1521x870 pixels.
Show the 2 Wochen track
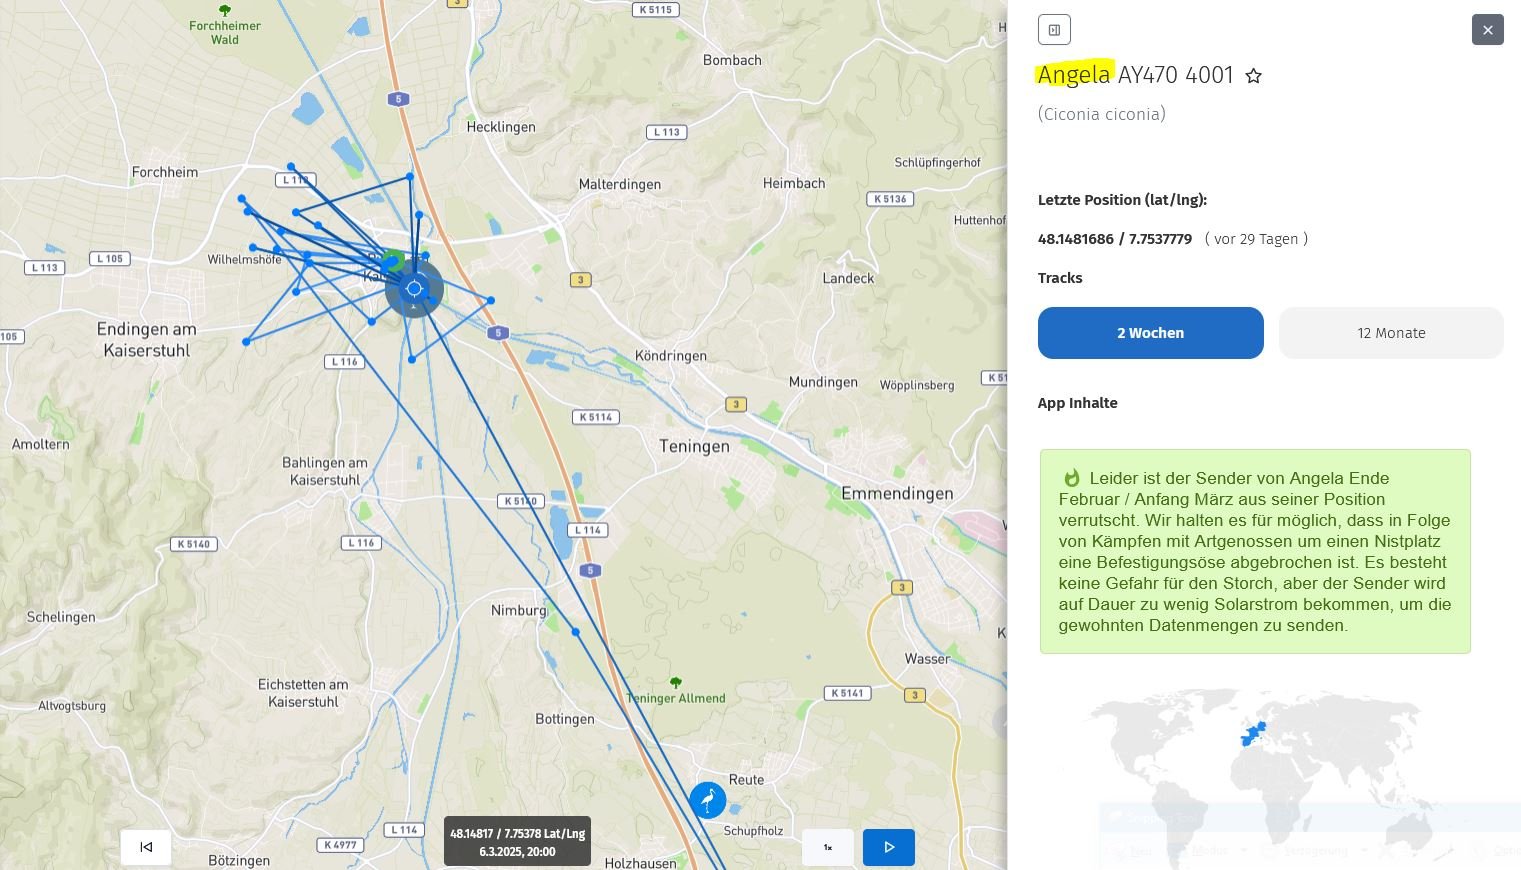(1150, 333)
